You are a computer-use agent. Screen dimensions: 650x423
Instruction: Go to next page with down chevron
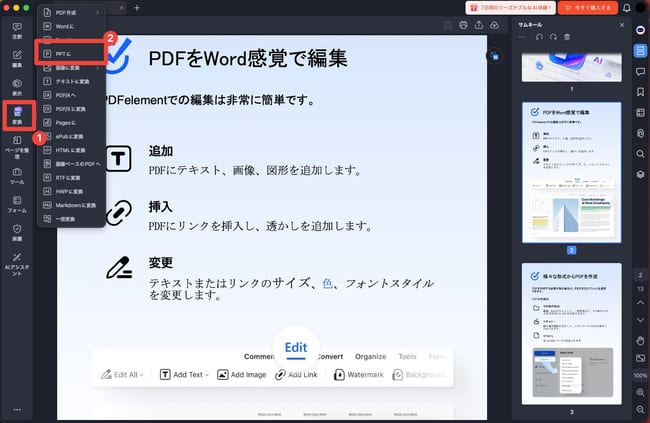(x=640, y=320)
